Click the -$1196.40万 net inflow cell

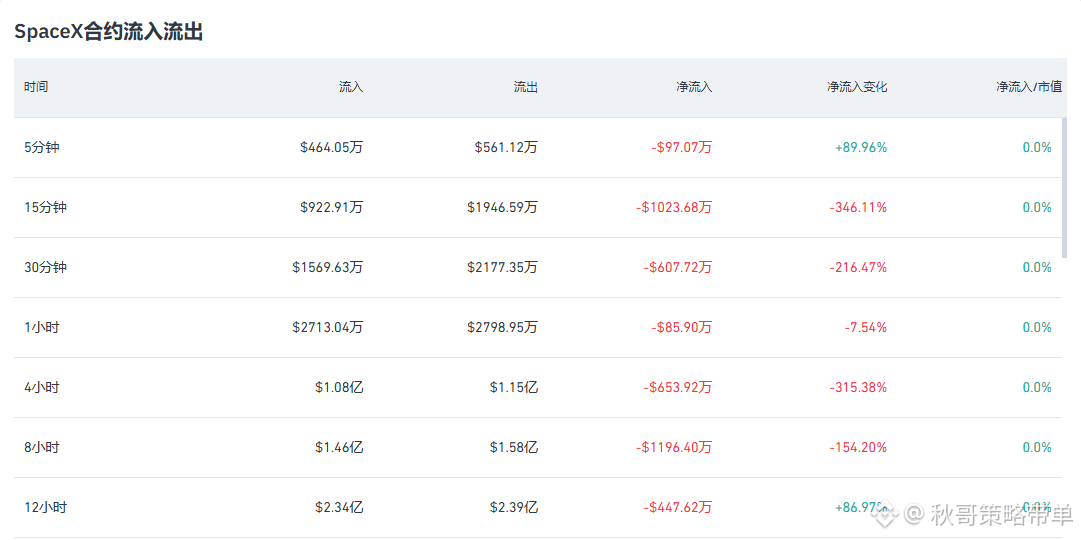674,447
